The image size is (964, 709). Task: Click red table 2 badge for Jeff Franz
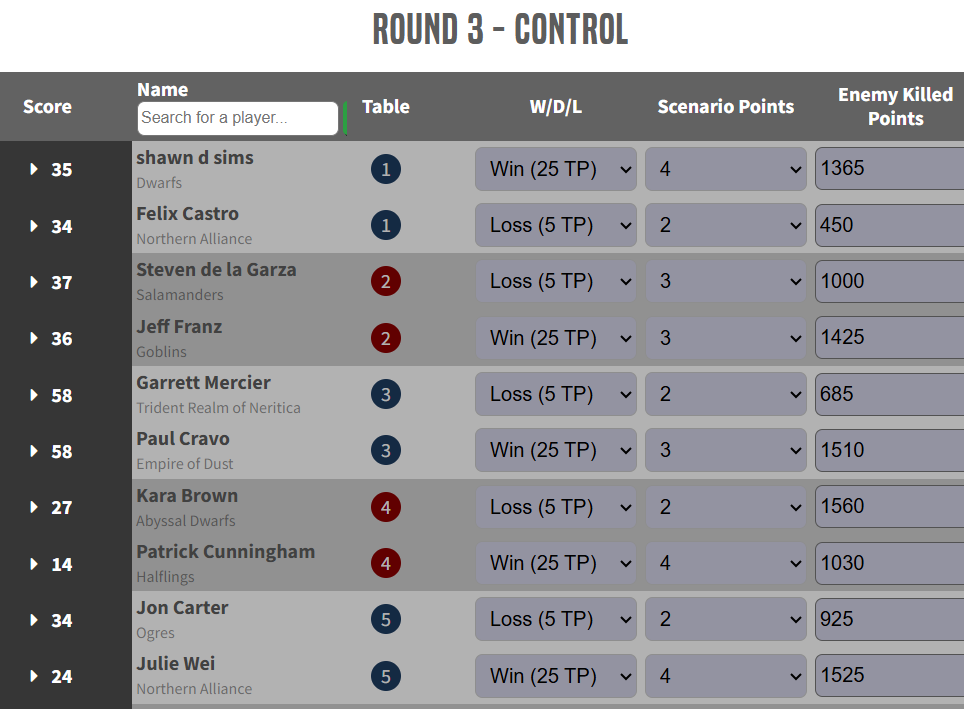(x=386, y=338)
